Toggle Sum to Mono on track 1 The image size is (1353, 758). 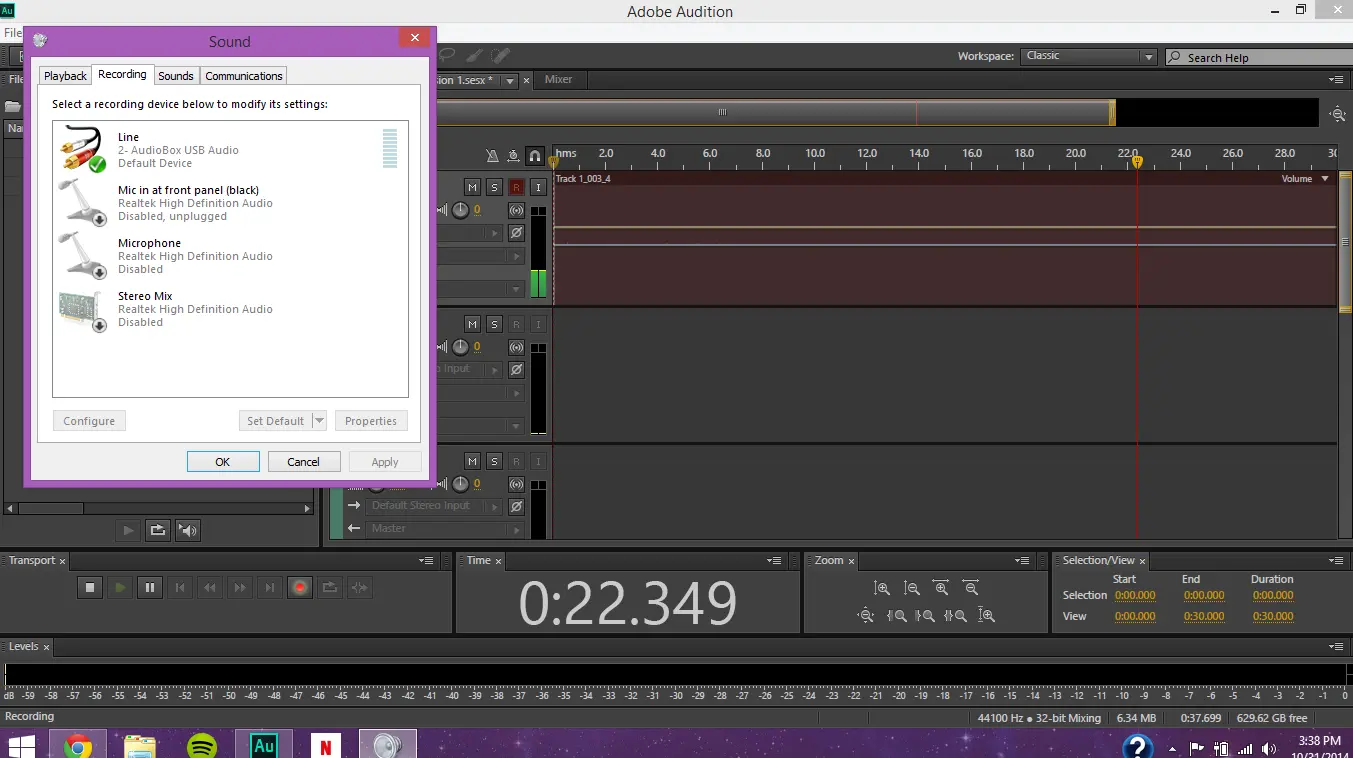516,210
